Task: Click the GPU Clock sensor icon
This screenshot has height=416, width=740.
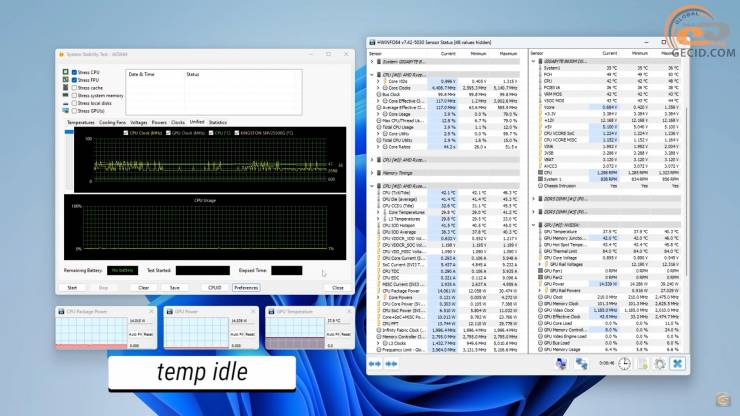Action: click(540, 297)
